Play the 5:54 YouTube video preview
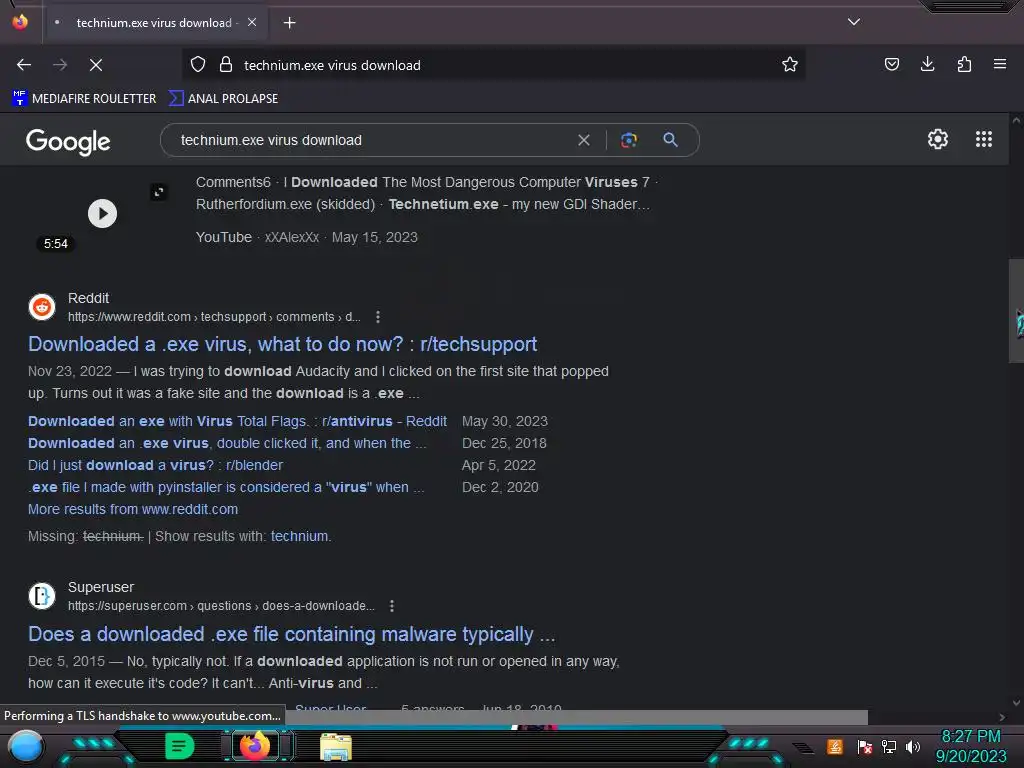The width and height of the screenshot is (1024, 768). [103, 214]
